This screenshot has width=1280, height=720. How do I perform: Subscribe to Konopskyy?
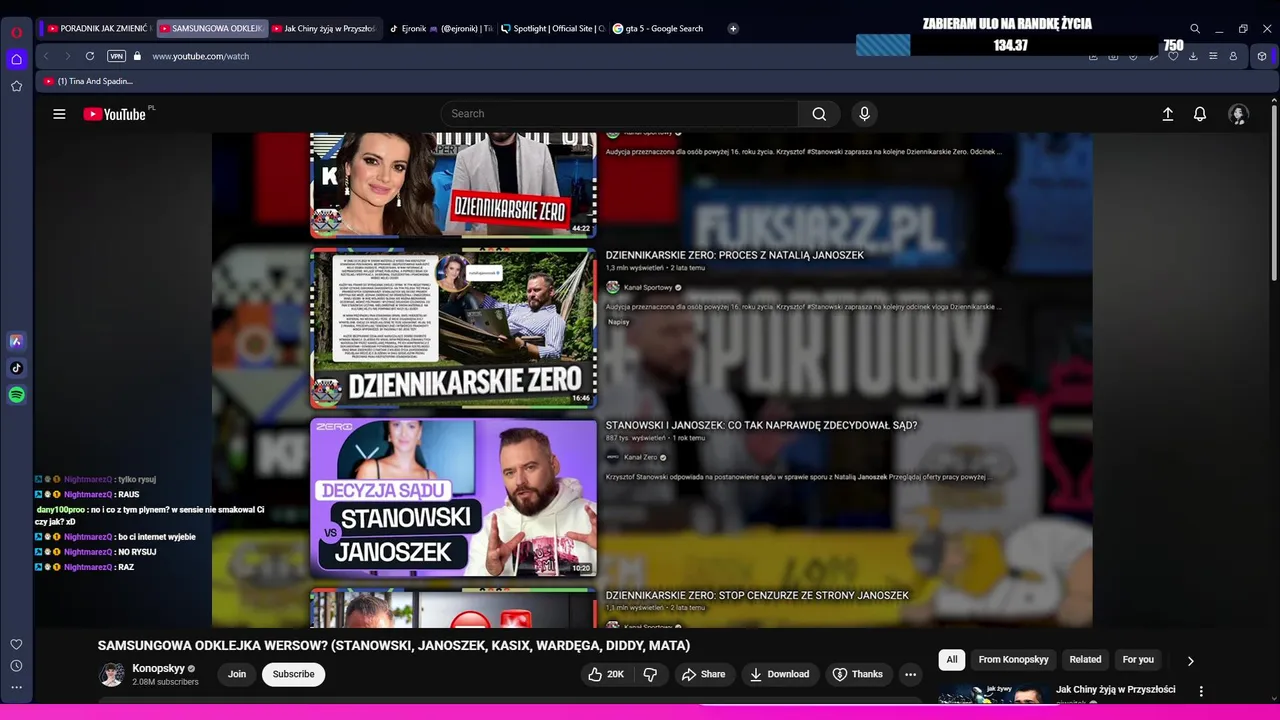(x=294, y=674)
